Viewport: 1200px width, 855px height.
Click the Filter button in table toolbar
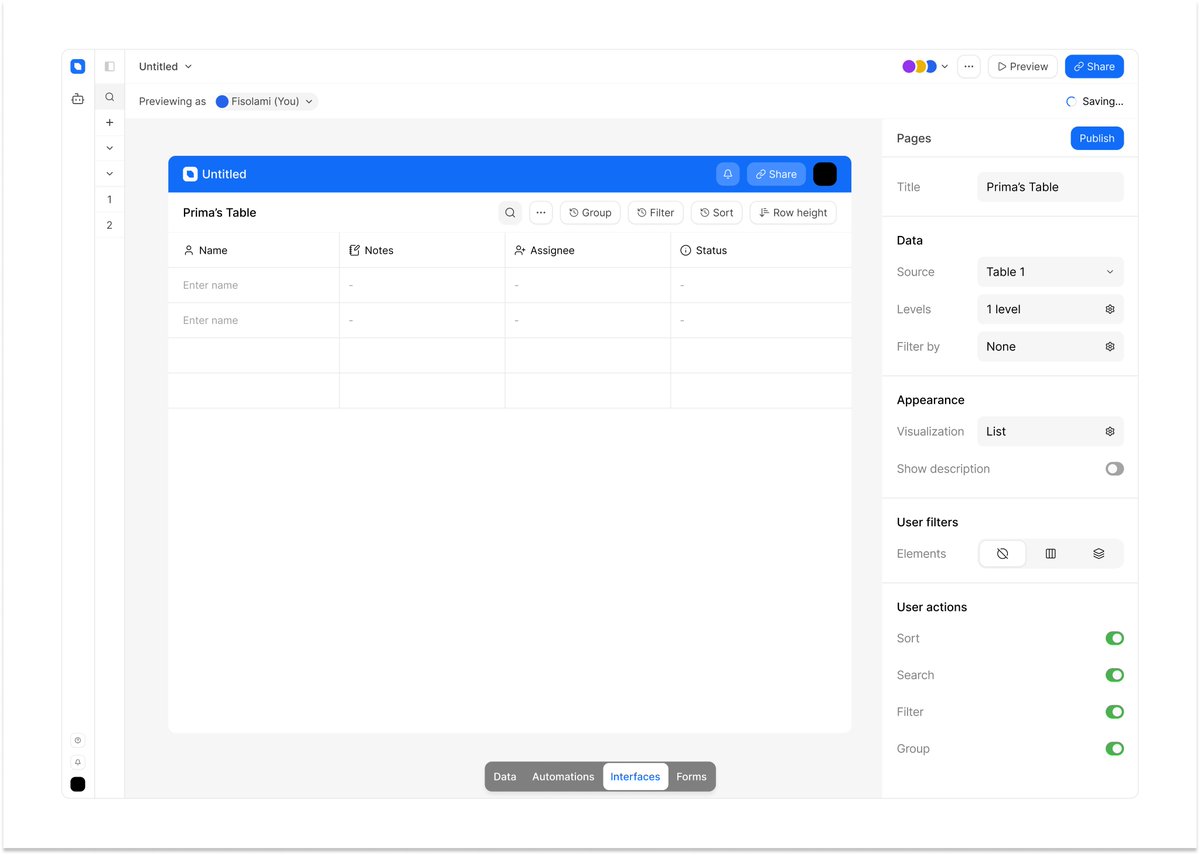pos(656,213)
